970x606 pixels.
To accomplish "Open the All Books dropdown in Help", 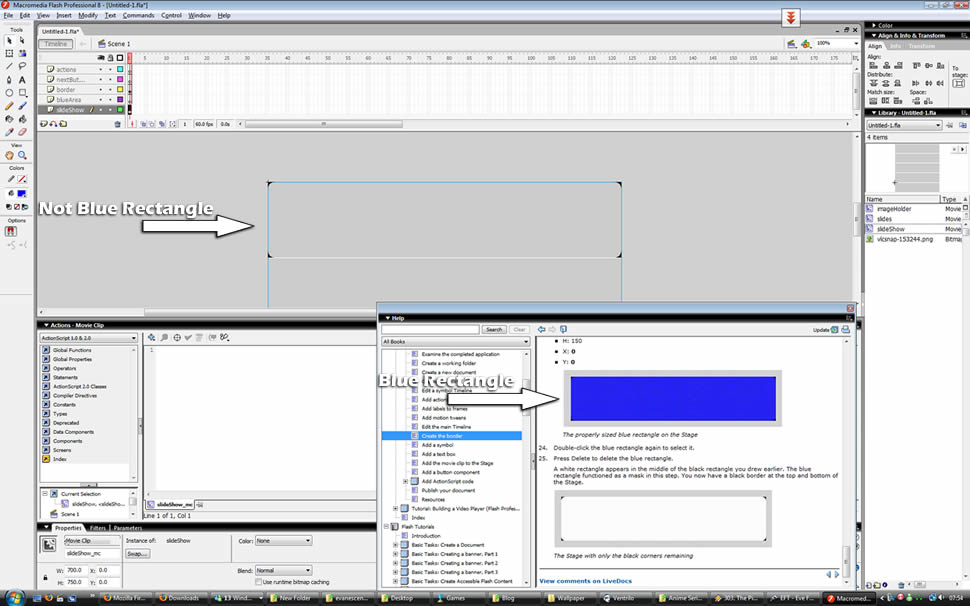I will [455, 341].
